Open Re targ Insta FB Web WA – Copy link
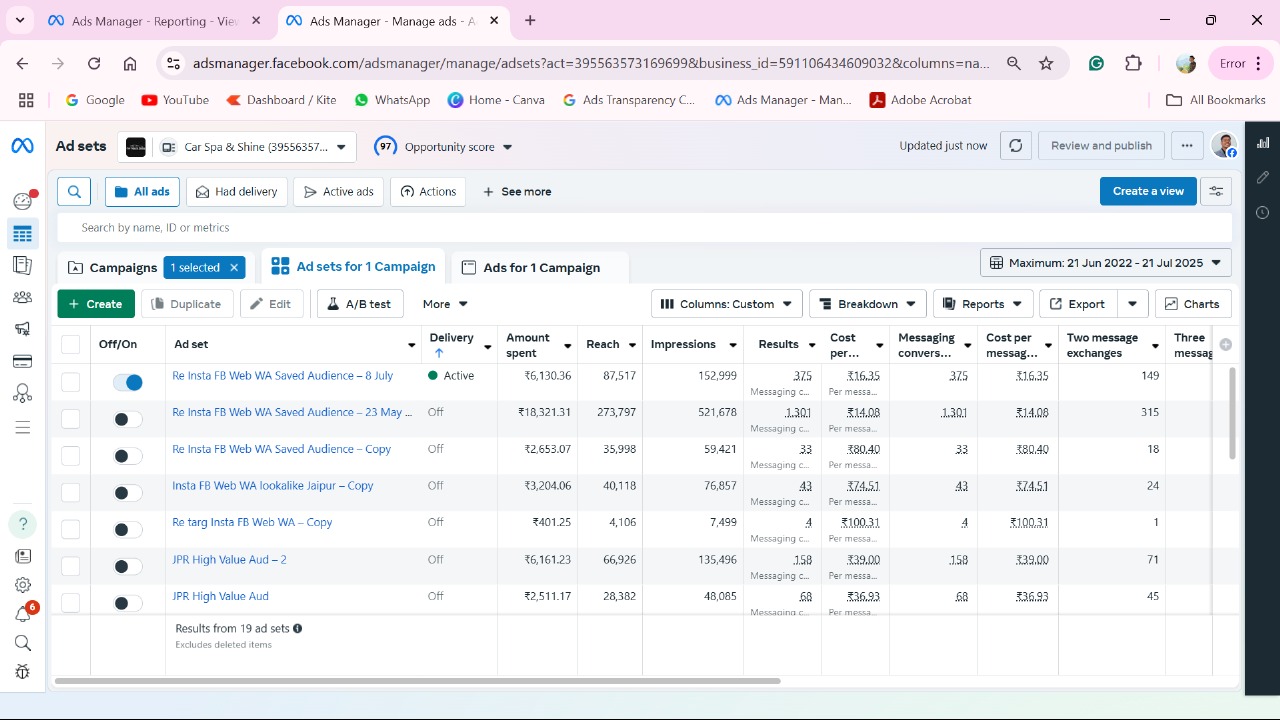This screenshot has height=720, width=1280. point(252,522)
